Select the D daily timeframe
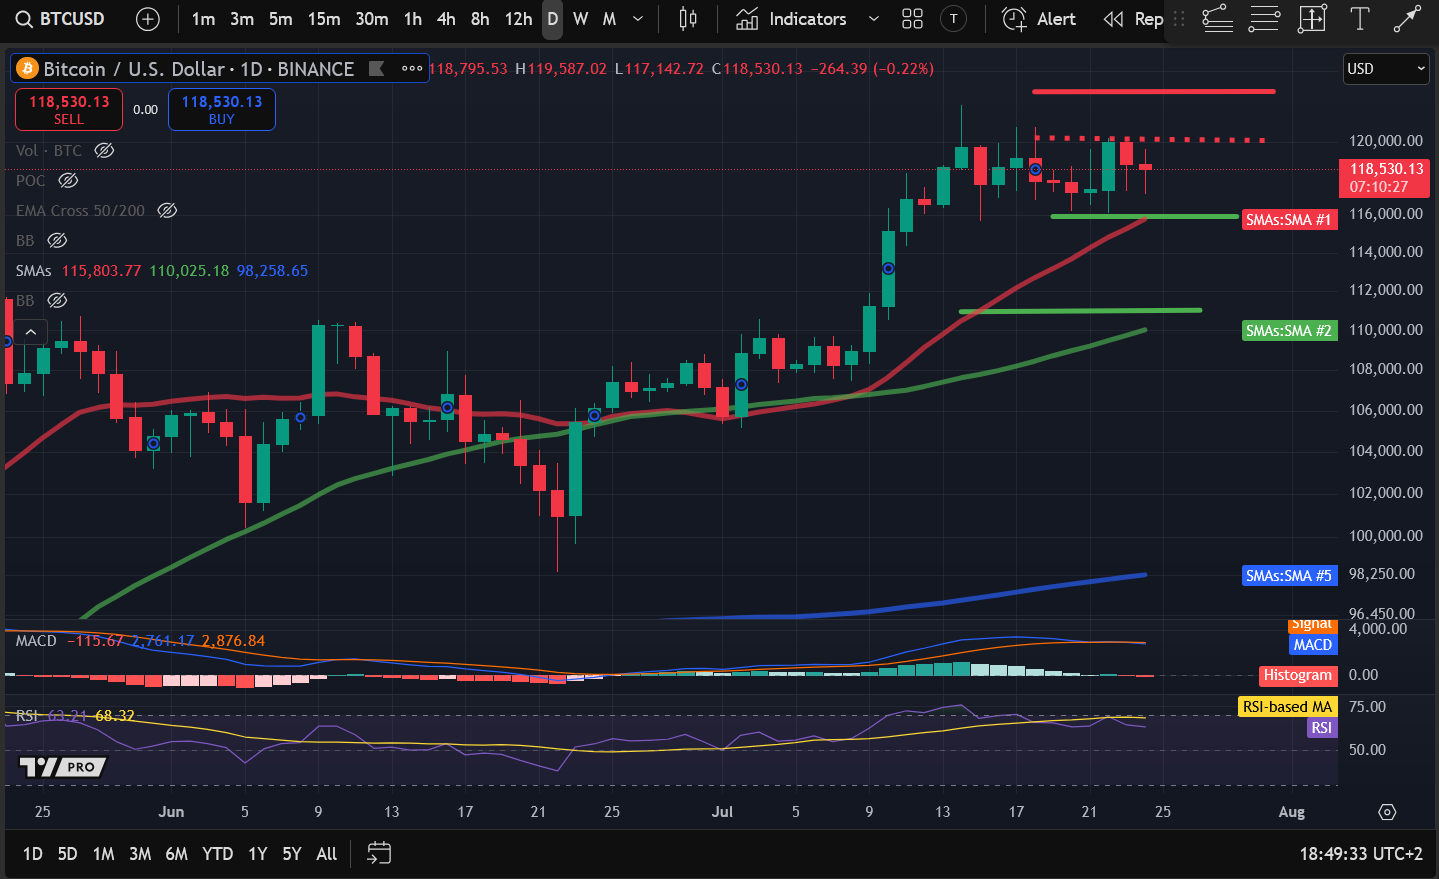Screen dimensions: 1439x879 tap(552, 19)
